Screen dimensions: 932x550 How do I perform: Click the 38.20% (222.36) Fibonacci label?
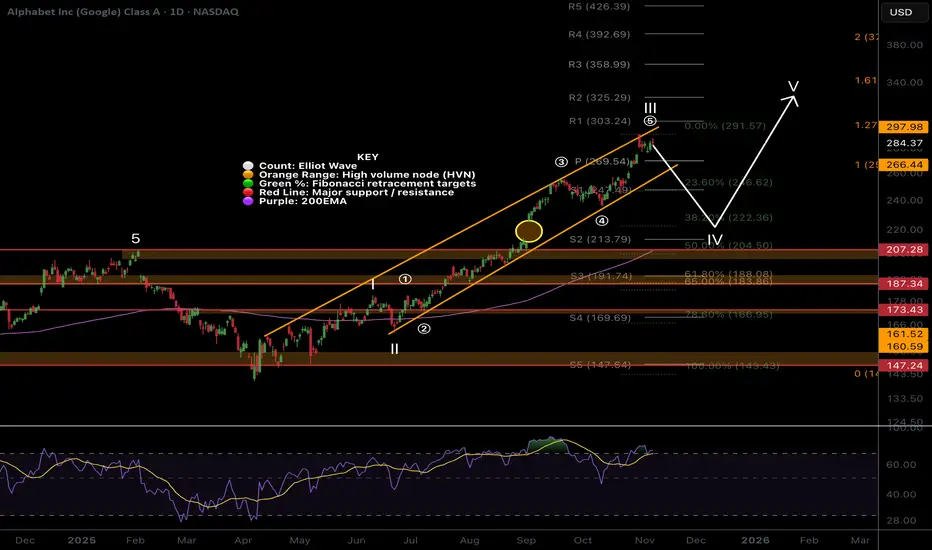pyautogui.click(x=728, y=218)
